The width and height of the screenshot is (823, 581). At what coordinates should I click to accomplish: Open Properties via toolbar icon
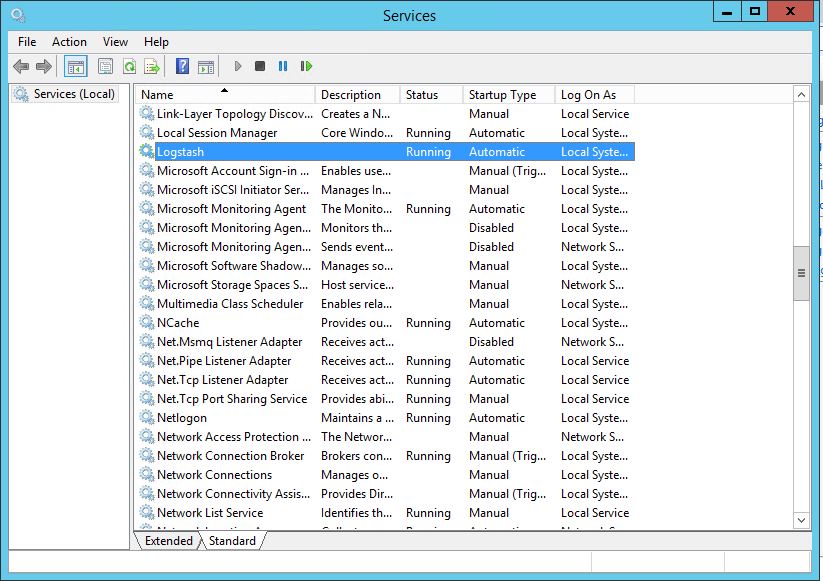(x=105, y=67)
